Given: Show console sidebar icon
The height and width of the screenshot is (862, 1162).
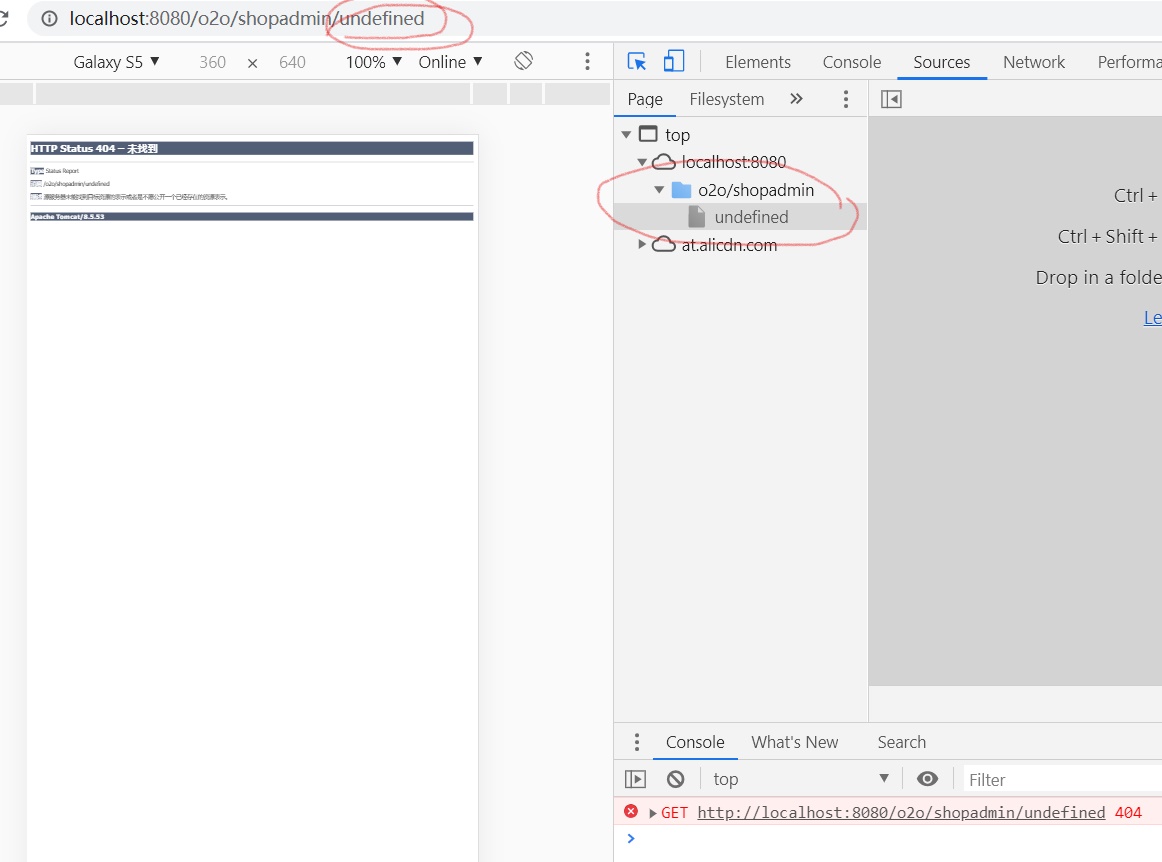Looking at the screenshot, I should click(x=635, y=779).
